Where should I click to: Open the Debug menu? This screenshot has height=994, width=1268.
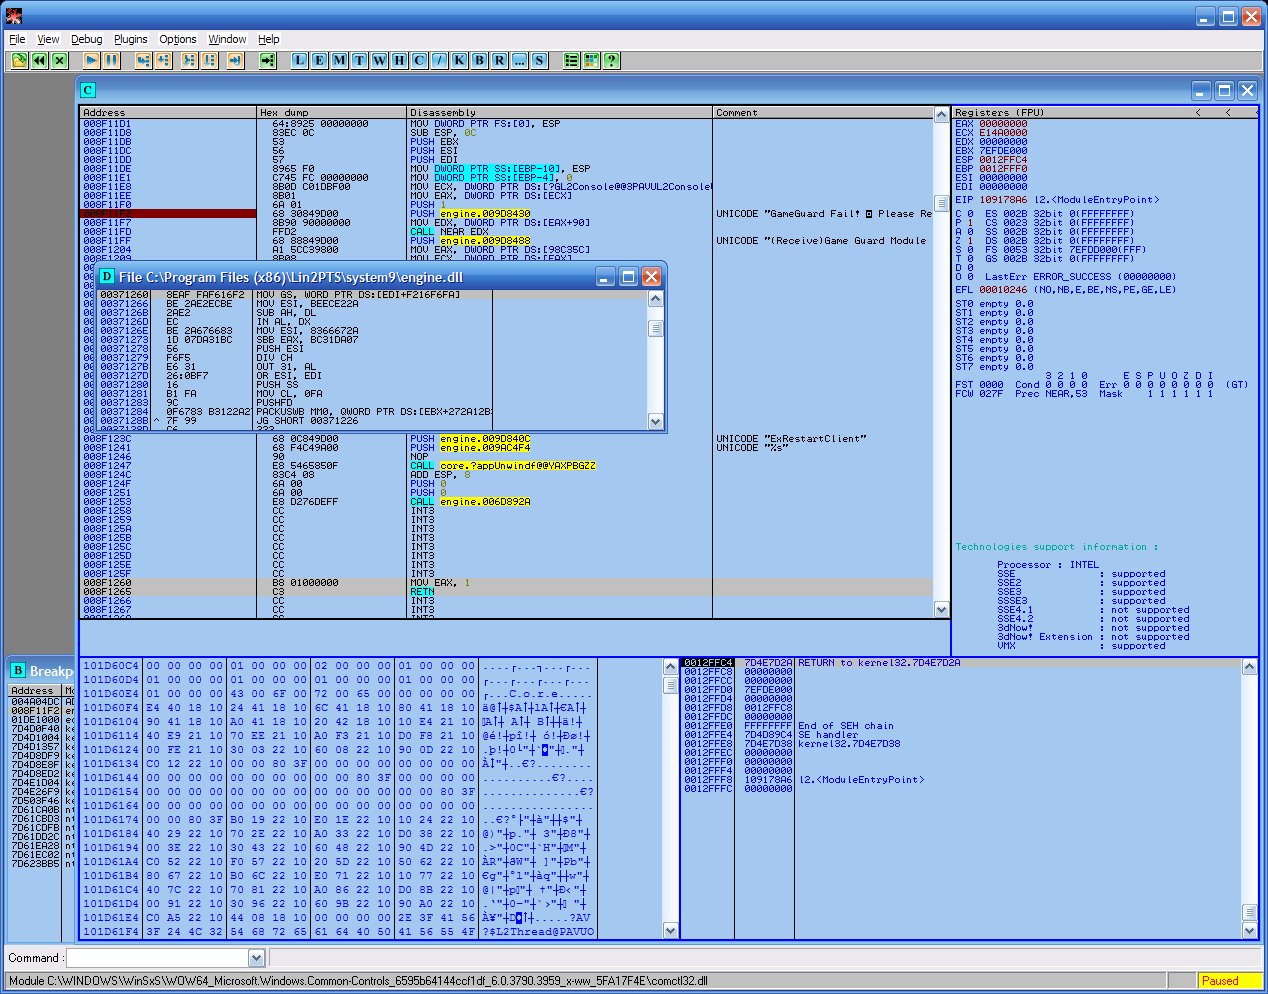click(x=86, y=39)
